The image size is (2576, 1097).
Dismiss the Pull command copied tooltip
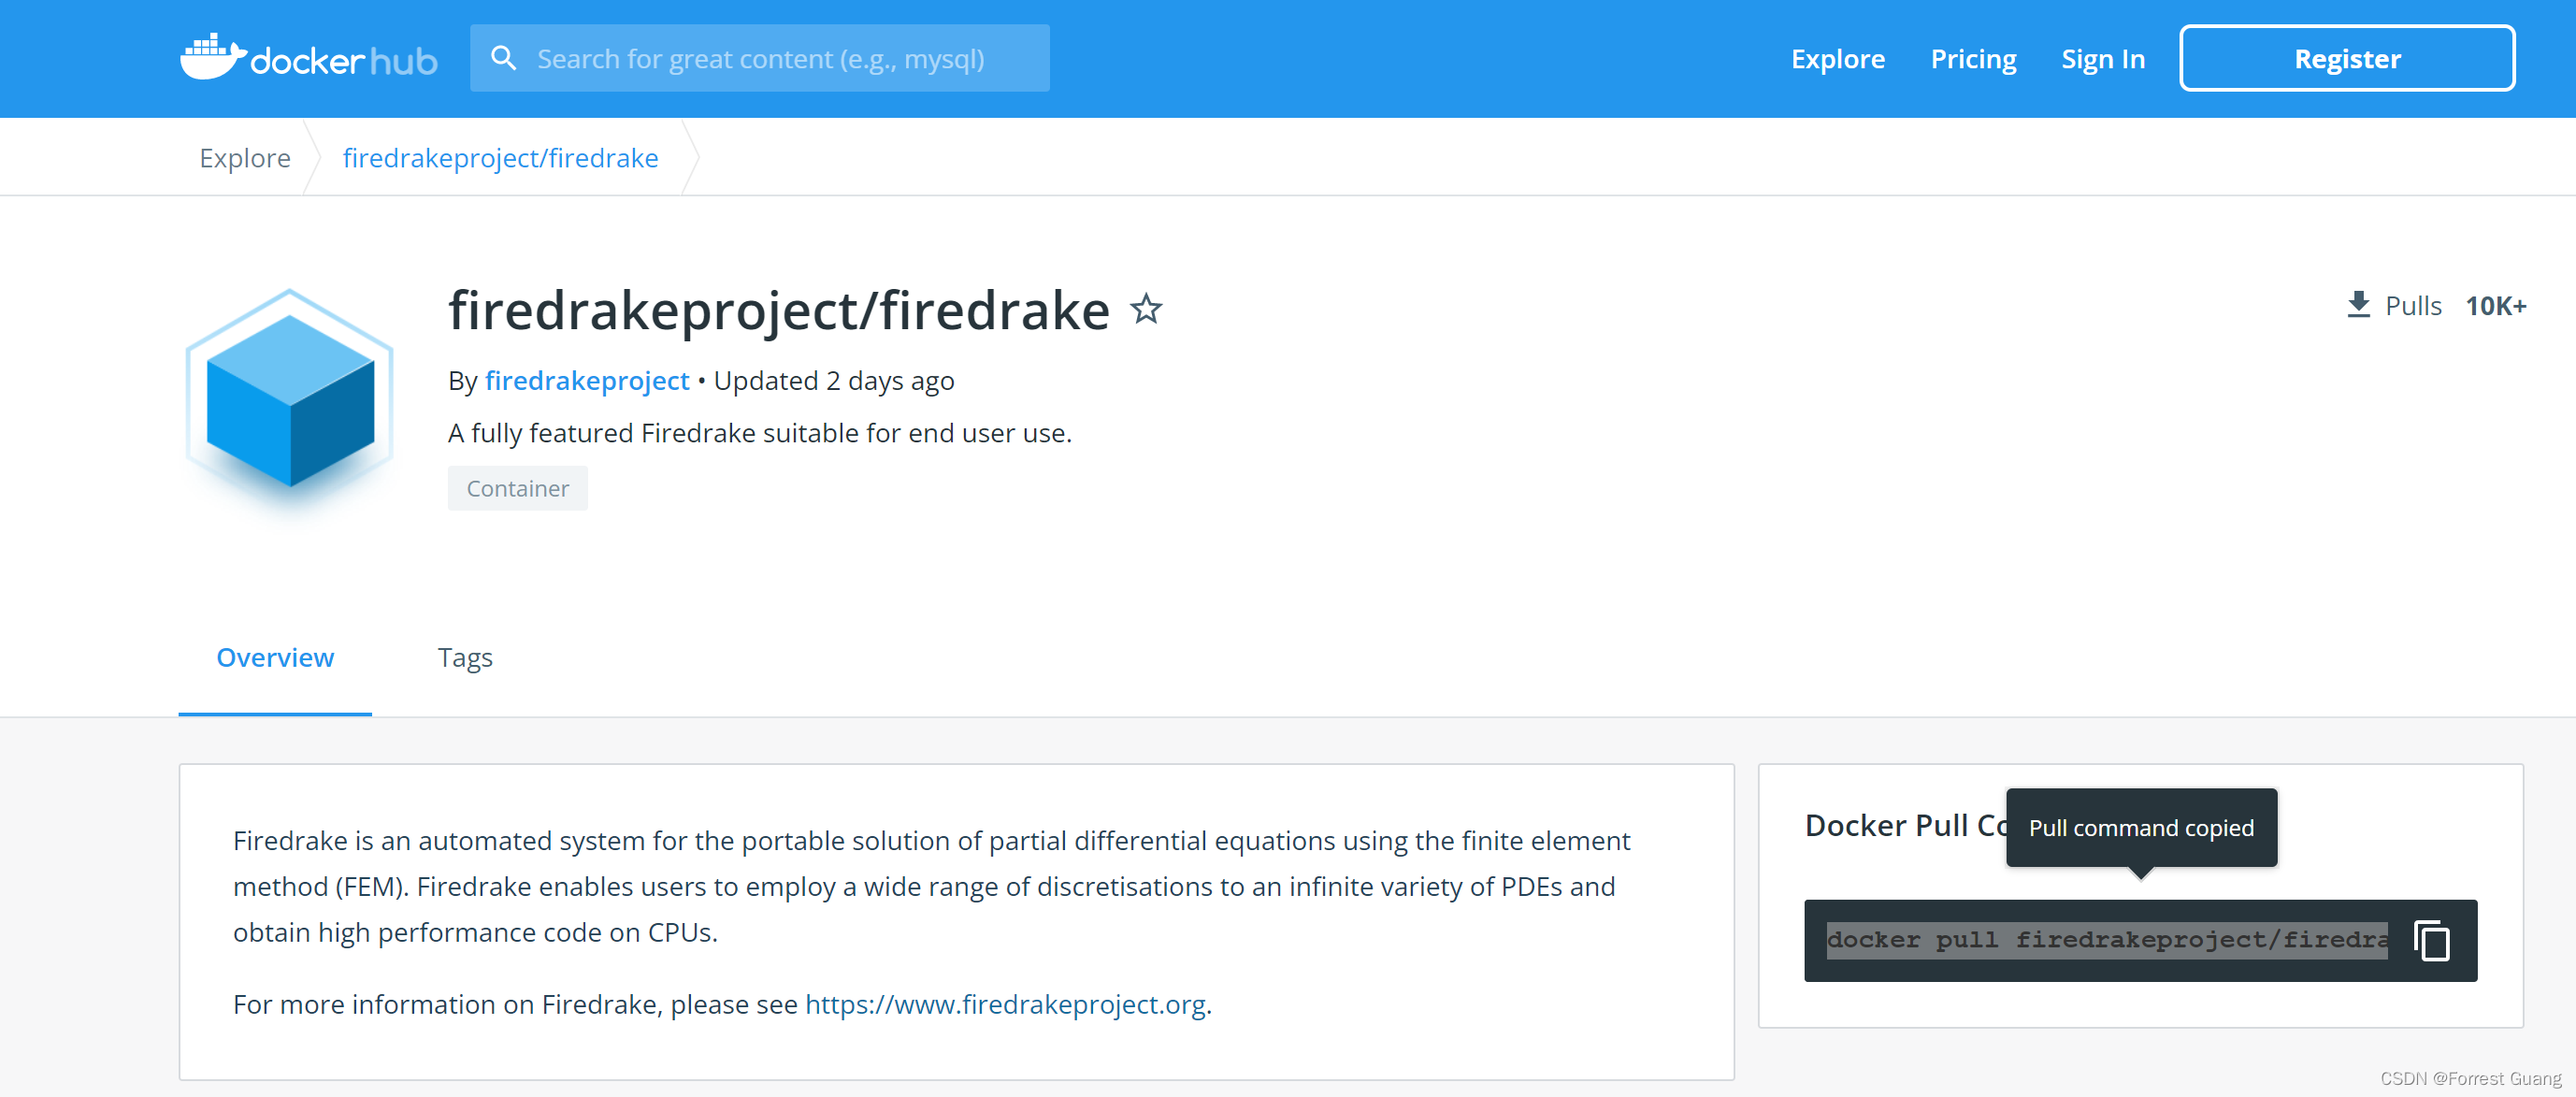coord(2141,828)
